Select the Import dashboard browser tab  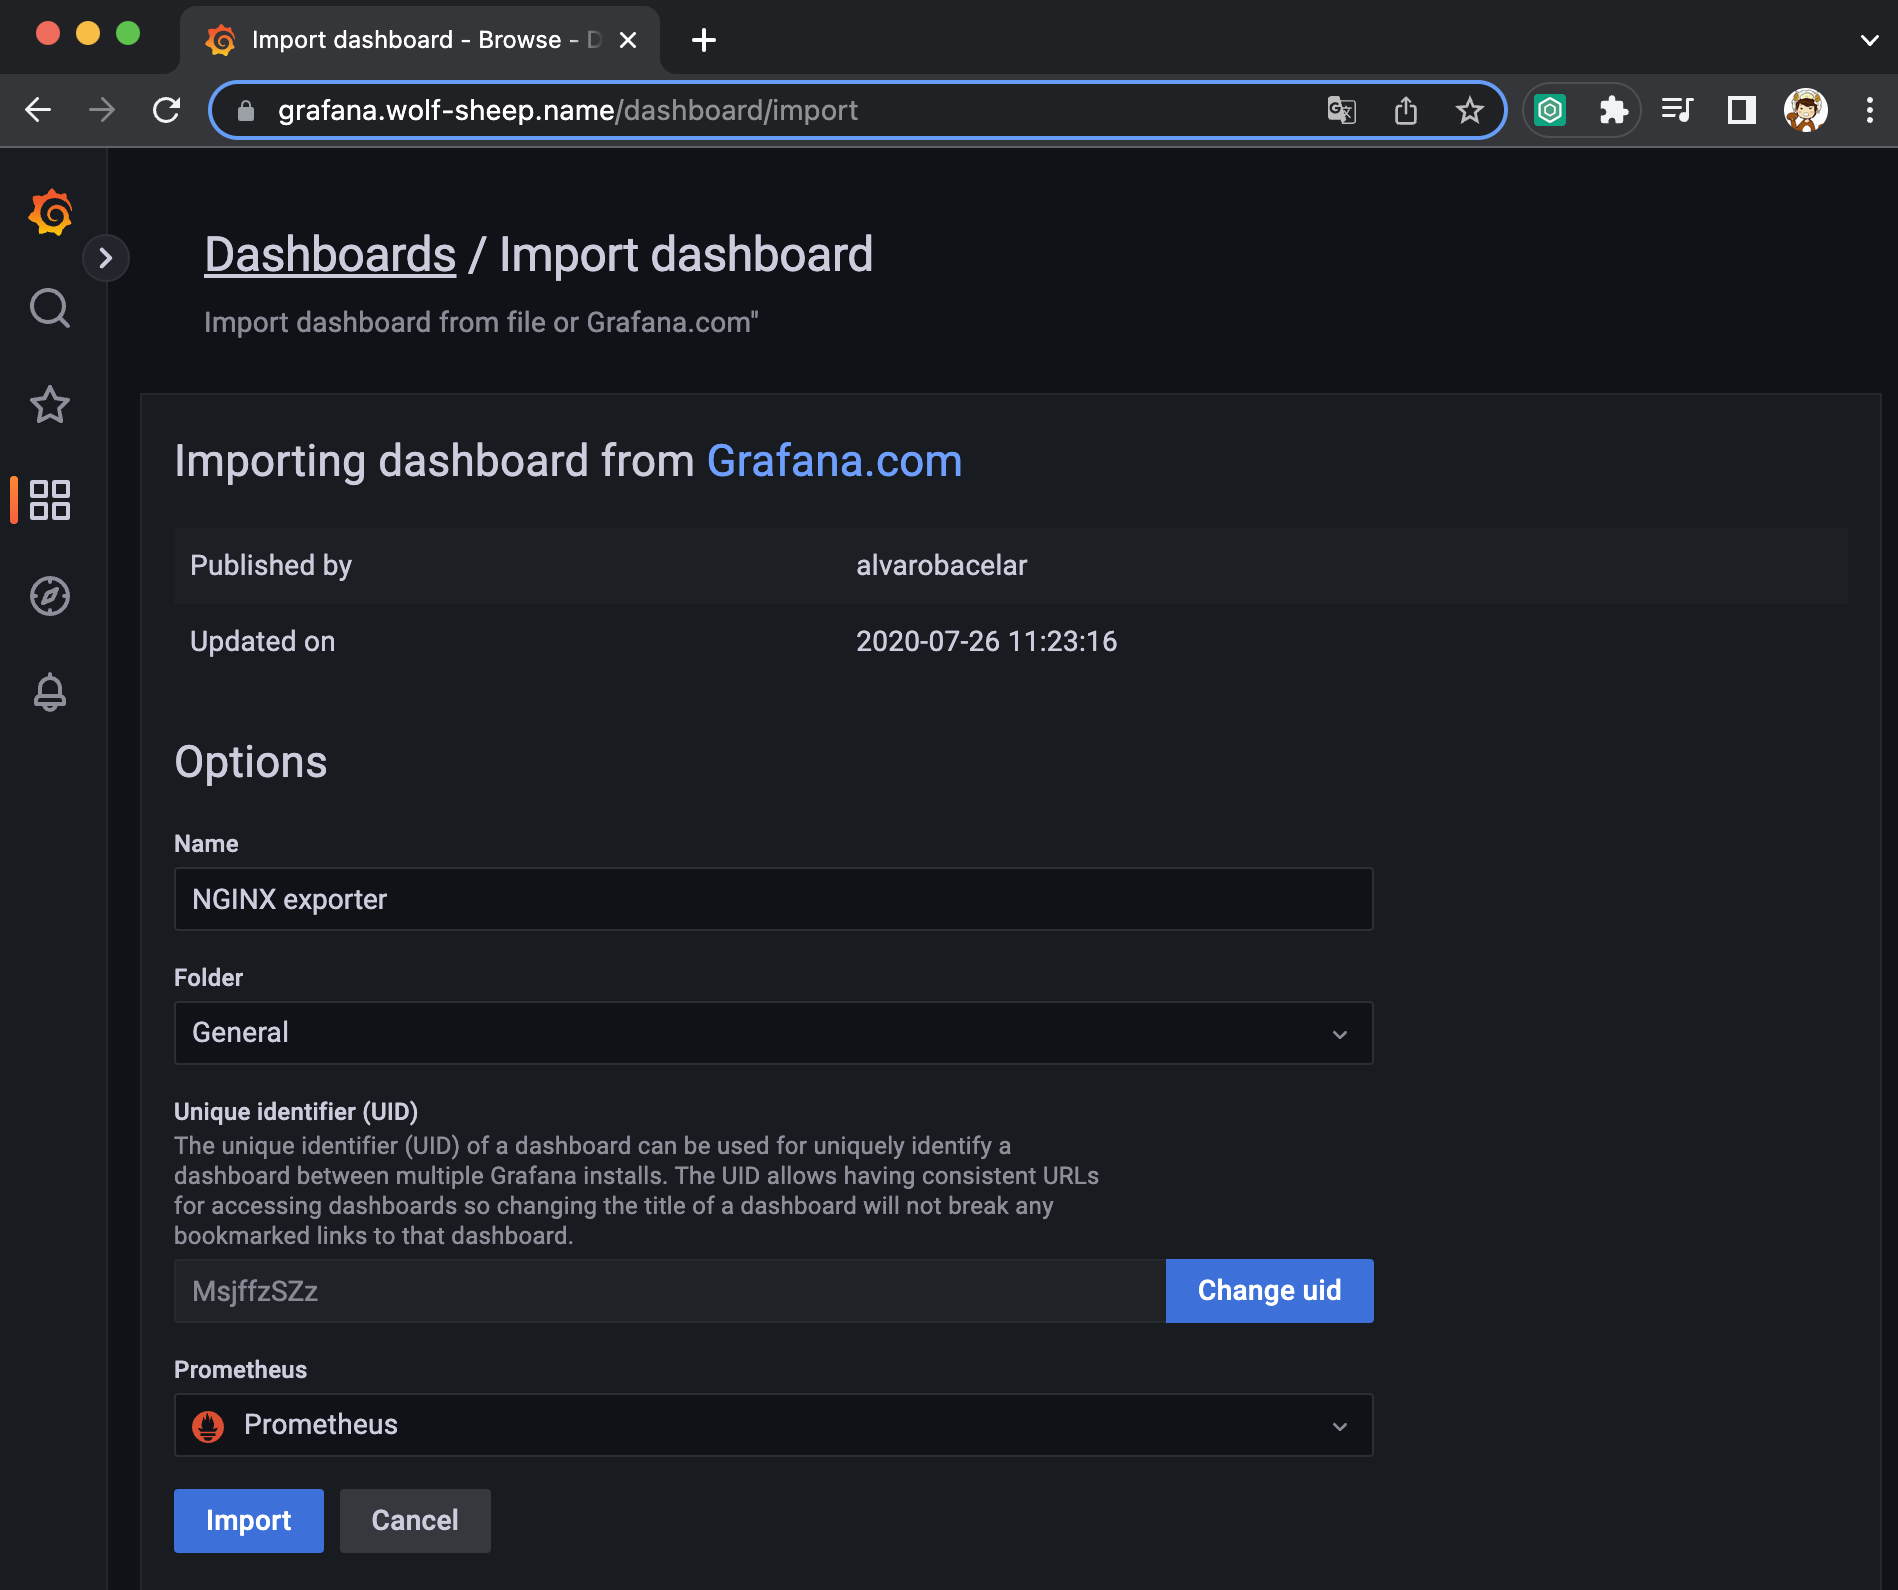(420, 40)
